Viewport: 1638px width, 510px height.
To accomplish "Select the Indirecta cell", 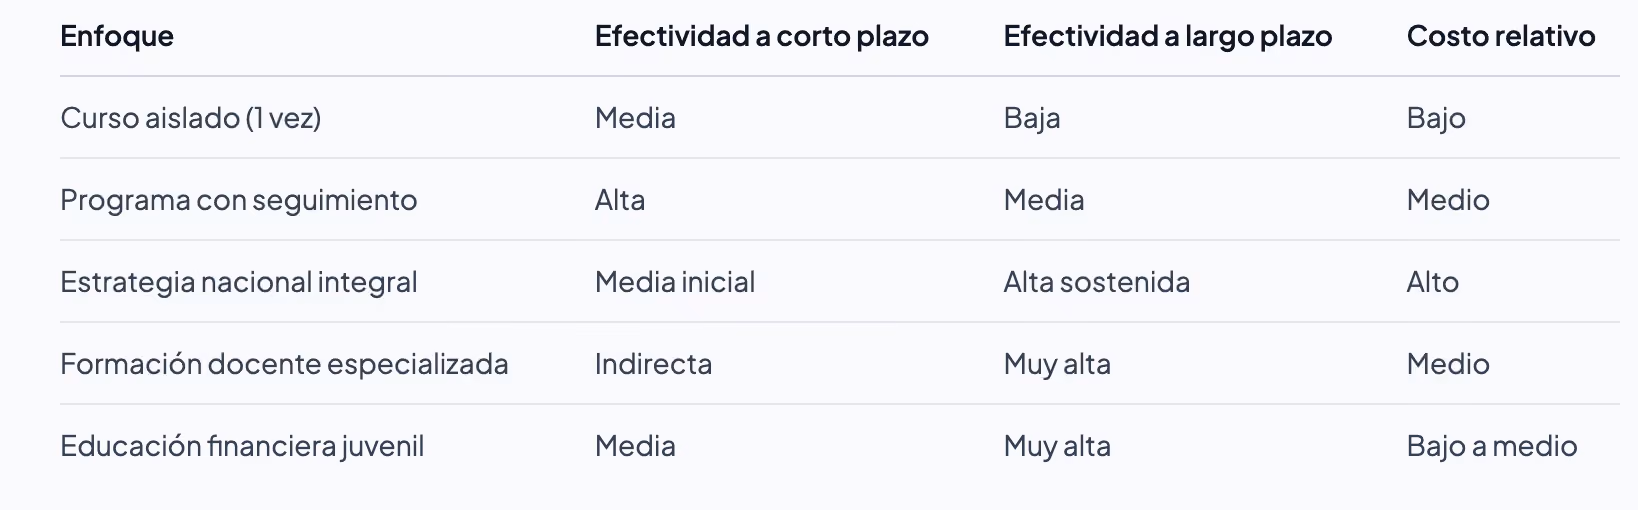I will 654,364.
